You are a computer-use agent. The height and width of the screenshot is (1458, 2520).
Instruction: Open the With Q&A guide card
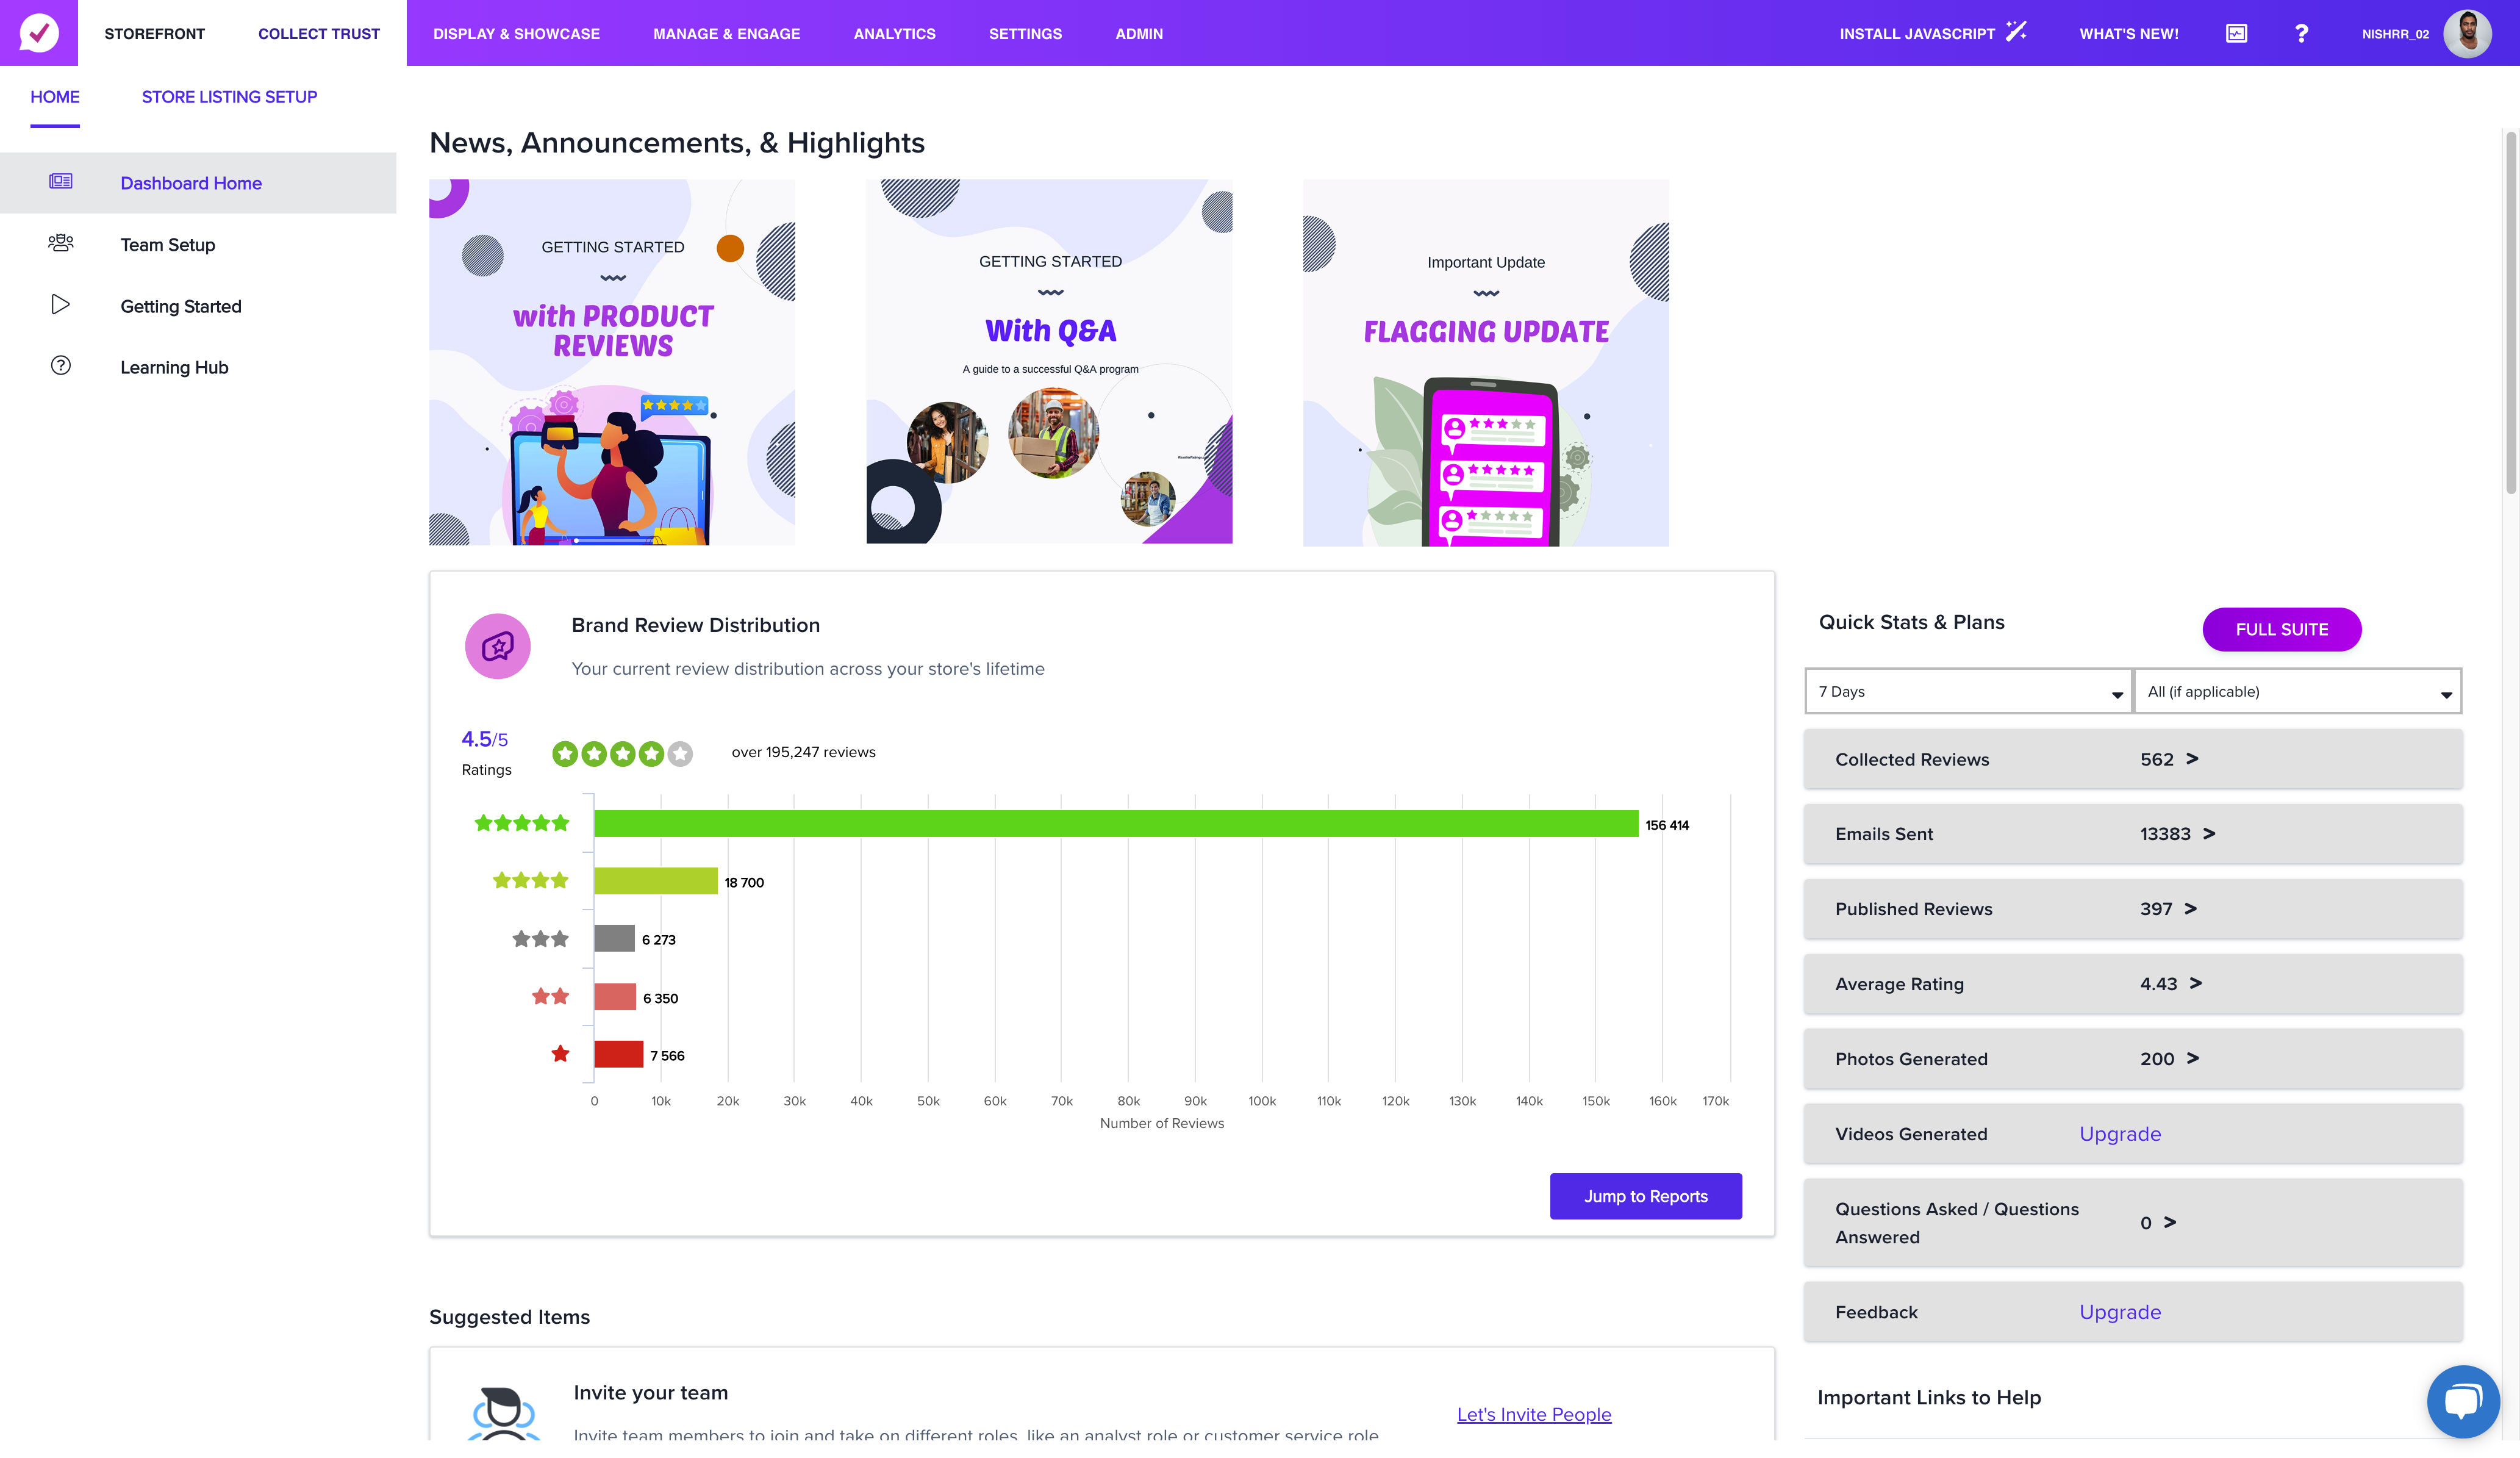tap(1049, 361)
